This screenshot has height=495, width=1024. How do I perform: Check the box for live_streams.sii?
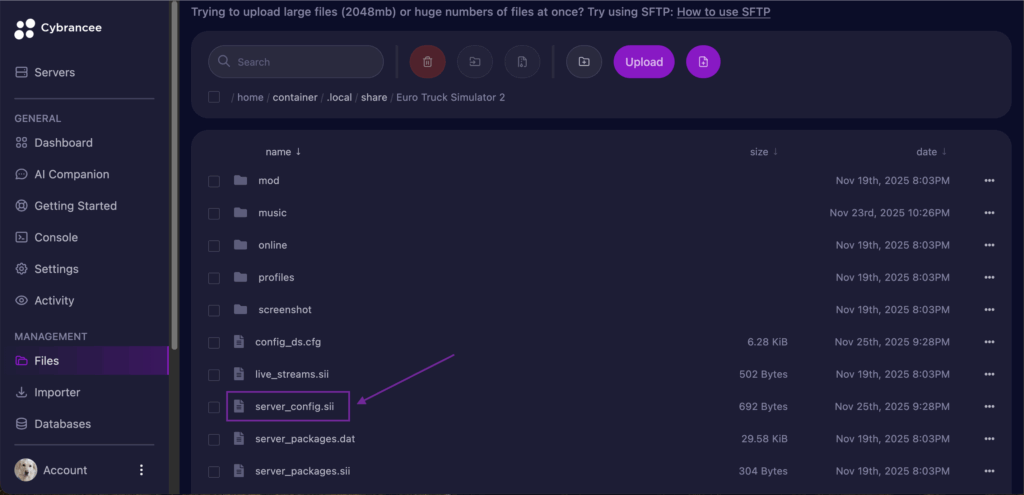click(x=214, y=375)
